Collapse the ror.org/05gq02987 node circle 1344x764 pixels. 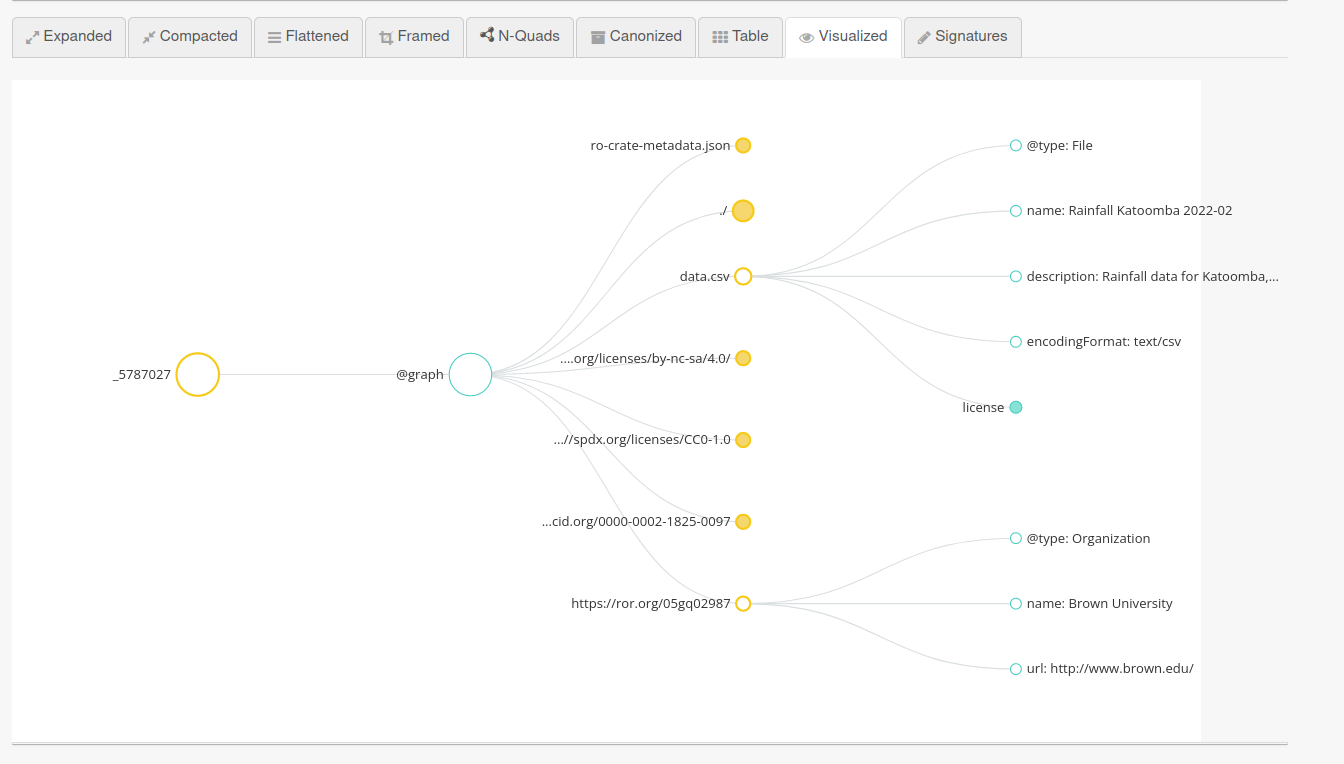743,604
